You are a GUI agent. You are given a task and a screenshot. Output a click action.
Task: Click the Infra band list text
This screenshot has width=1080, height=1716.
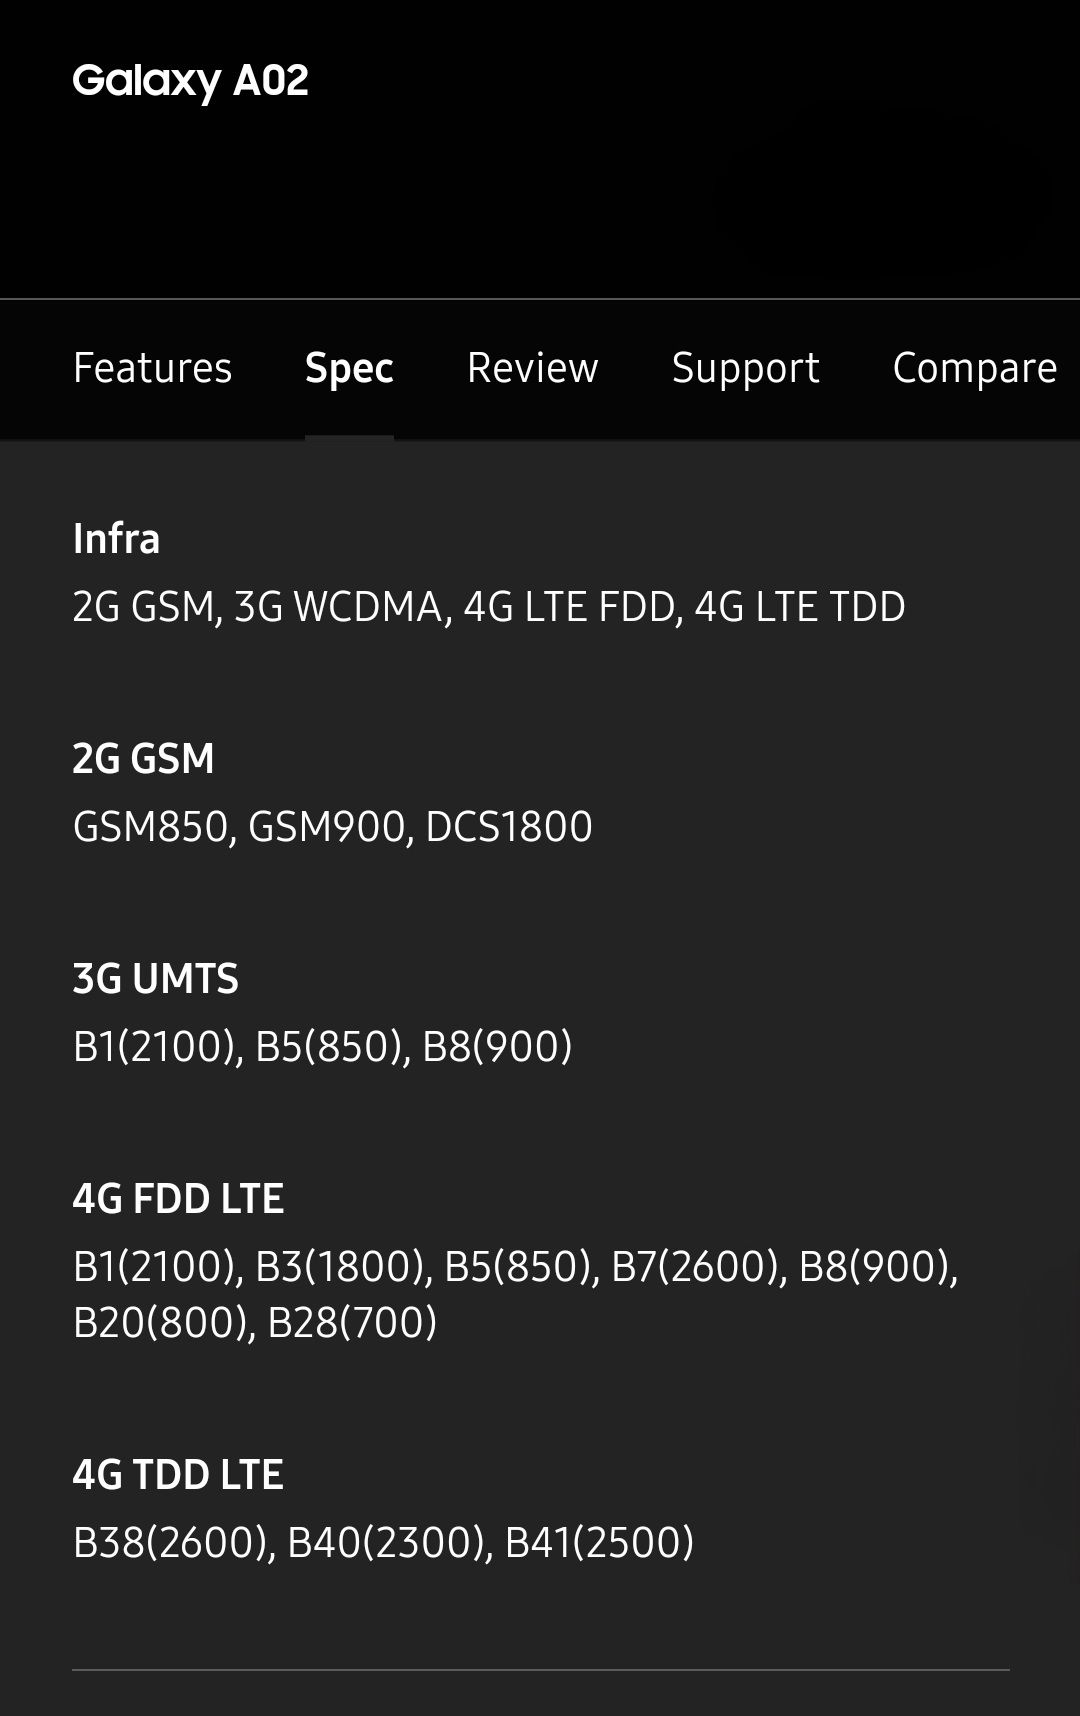click(x=487, y=606)
